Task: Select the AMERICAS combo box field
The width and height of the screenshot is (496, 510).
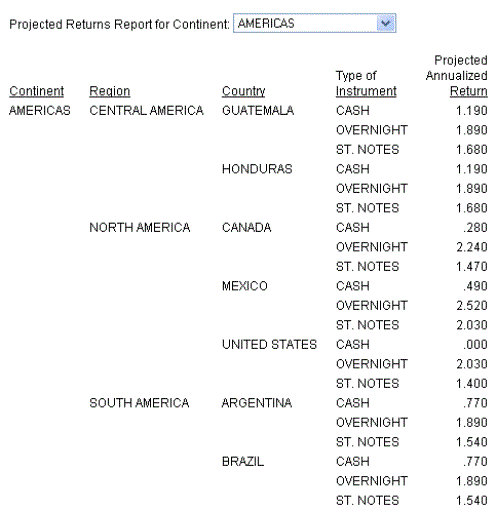Action: click(315, 23)
